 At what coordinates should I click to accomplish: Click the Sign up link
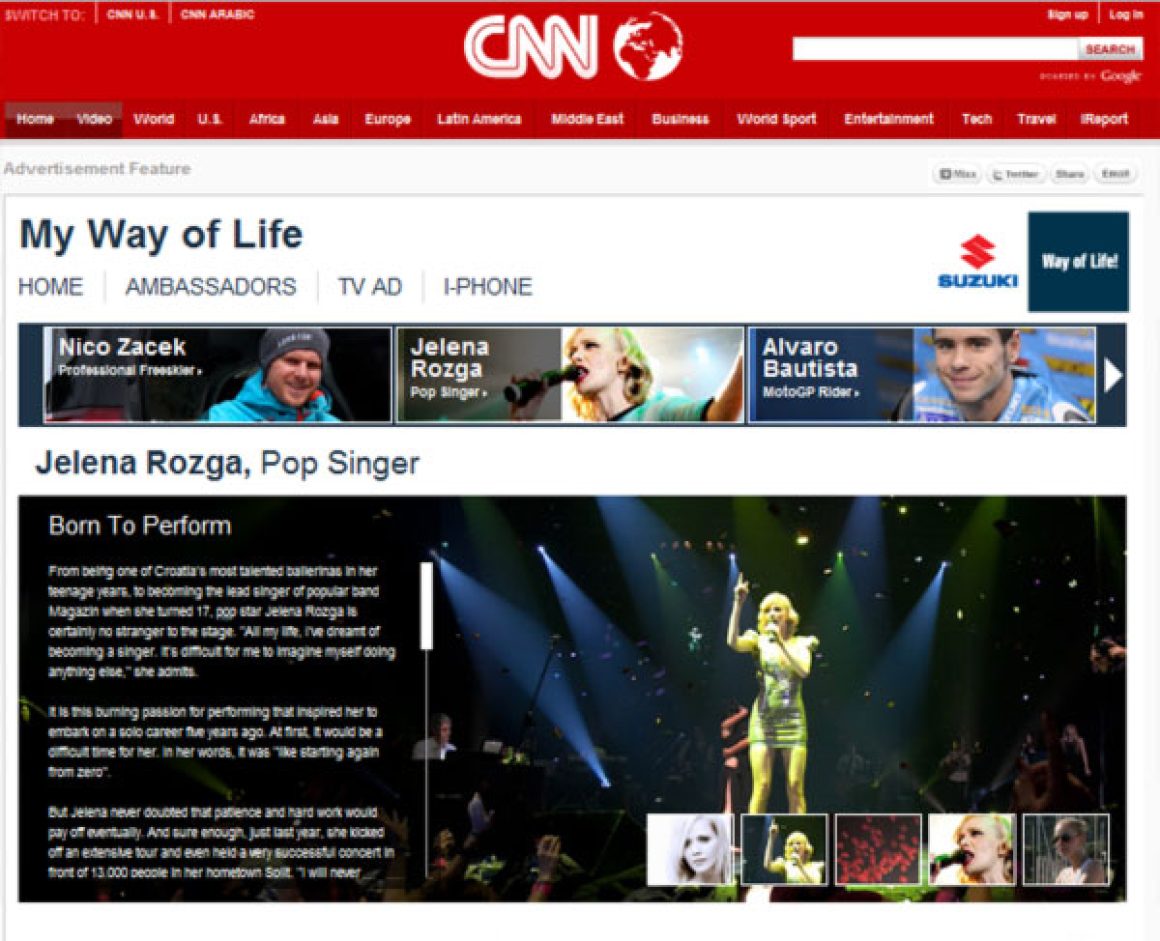[1068, 14]
